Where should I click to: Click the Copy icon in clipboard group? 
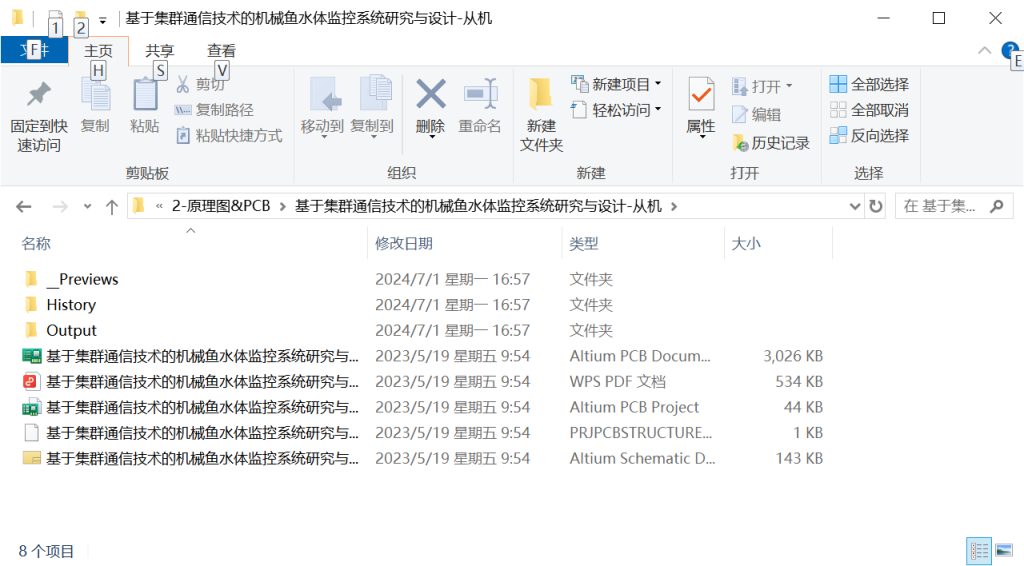click(x=95, y=95)
